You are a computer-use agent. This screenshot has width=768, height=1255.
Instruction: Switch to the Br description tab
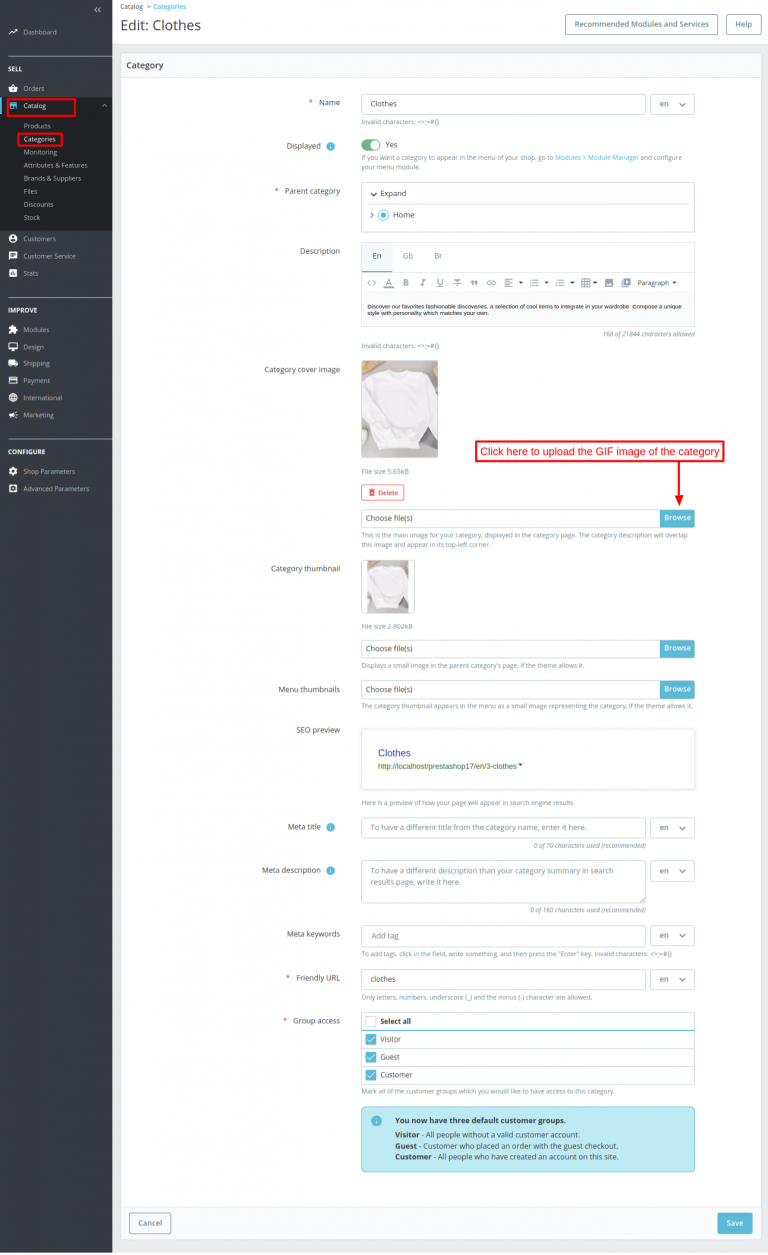point(438,256)
